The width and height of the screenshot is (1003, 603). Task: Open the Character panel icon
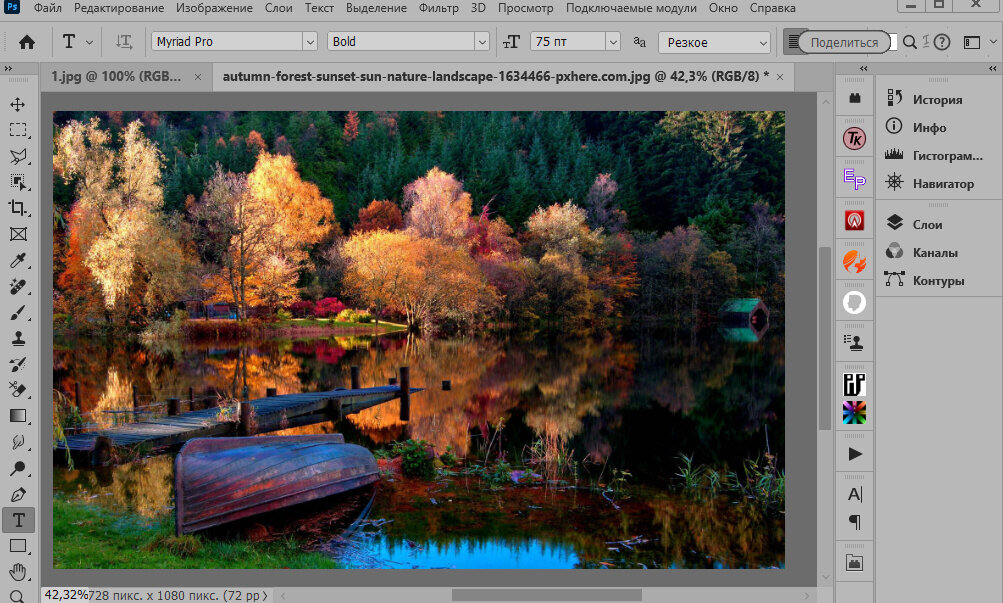pyautogui.click(x=855, y=494)
